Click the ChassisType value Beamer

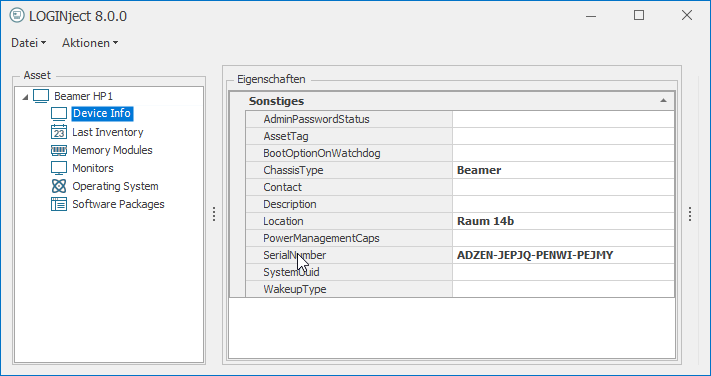click(x=479, y=171)
